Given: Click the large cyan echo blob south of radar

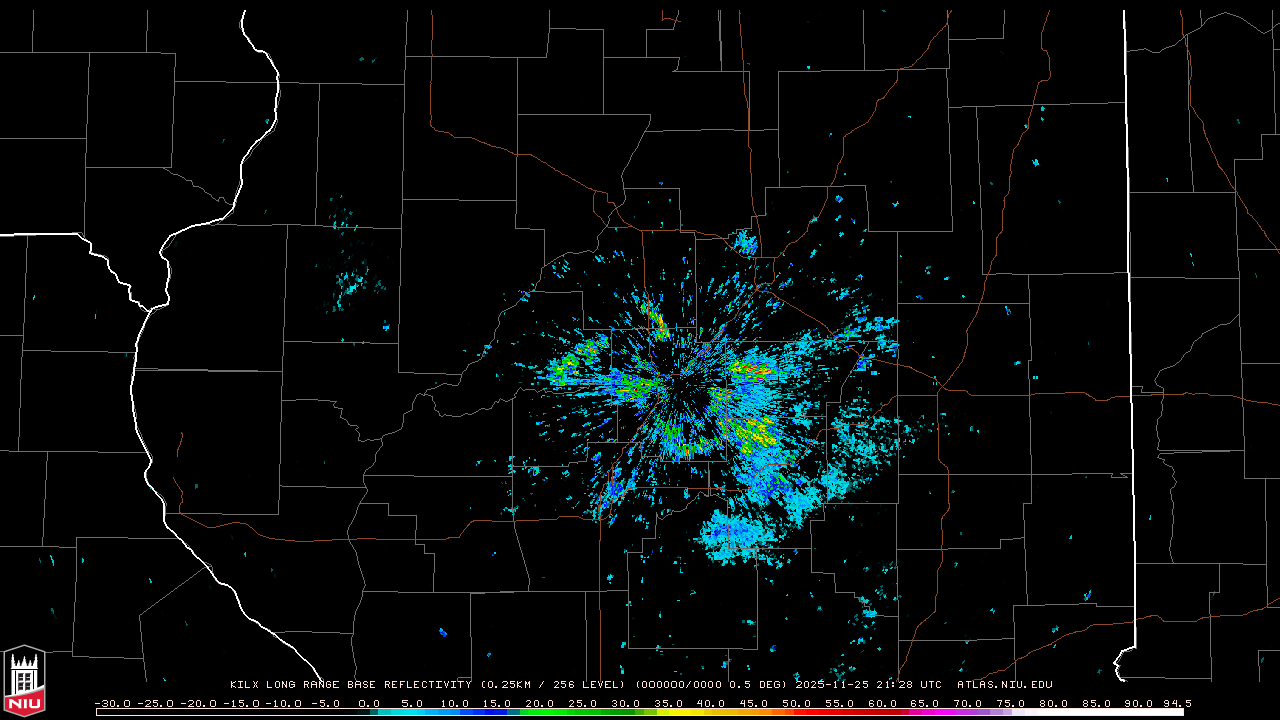Looking at the screenshot, I should point(738,534).
